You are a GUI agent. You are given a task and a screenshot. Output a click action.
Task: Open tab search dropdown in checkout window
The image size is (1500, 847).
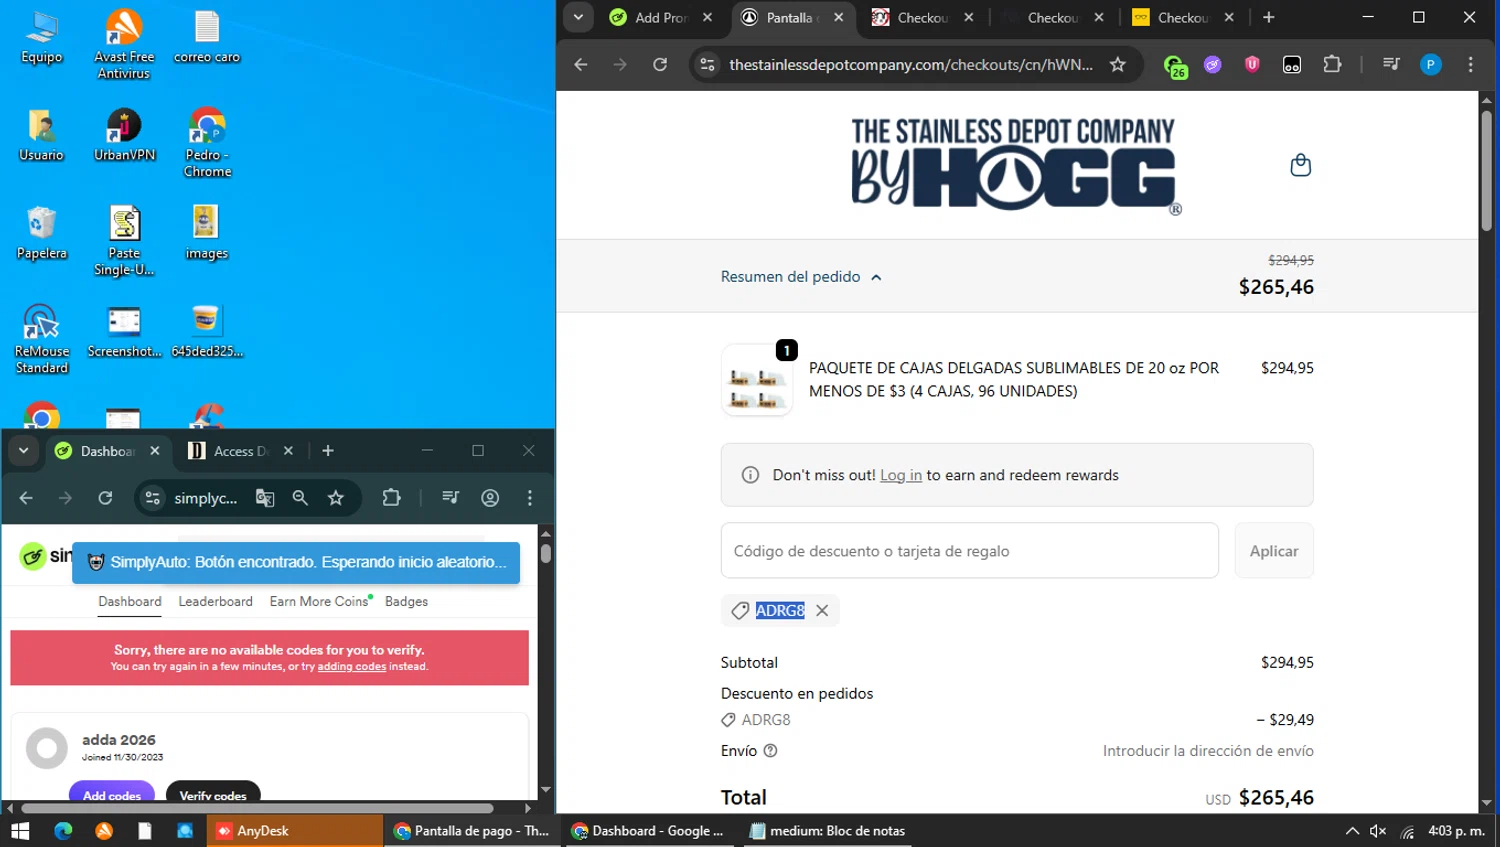(578, 17)
